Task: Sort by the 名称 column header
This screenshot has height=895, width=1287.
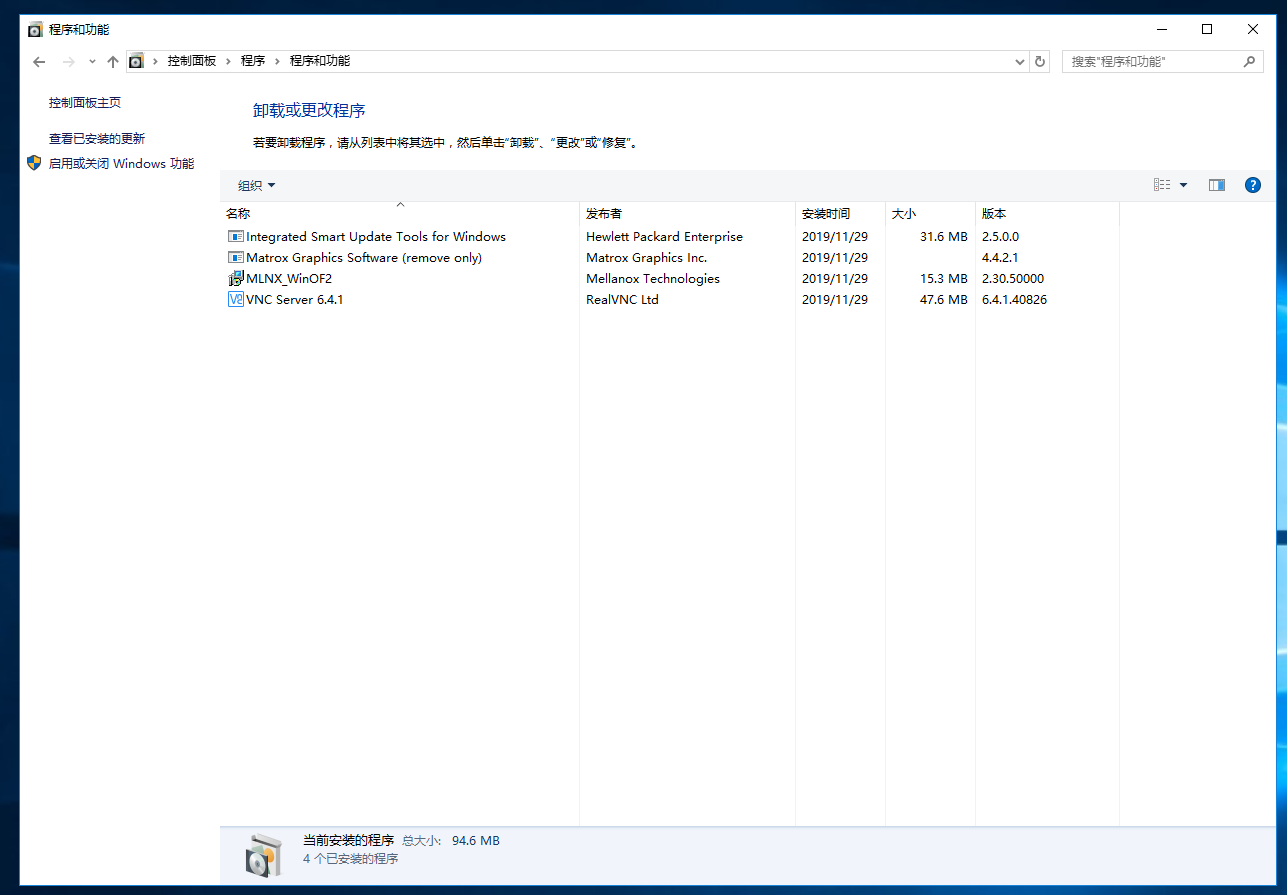Action: 400,214
